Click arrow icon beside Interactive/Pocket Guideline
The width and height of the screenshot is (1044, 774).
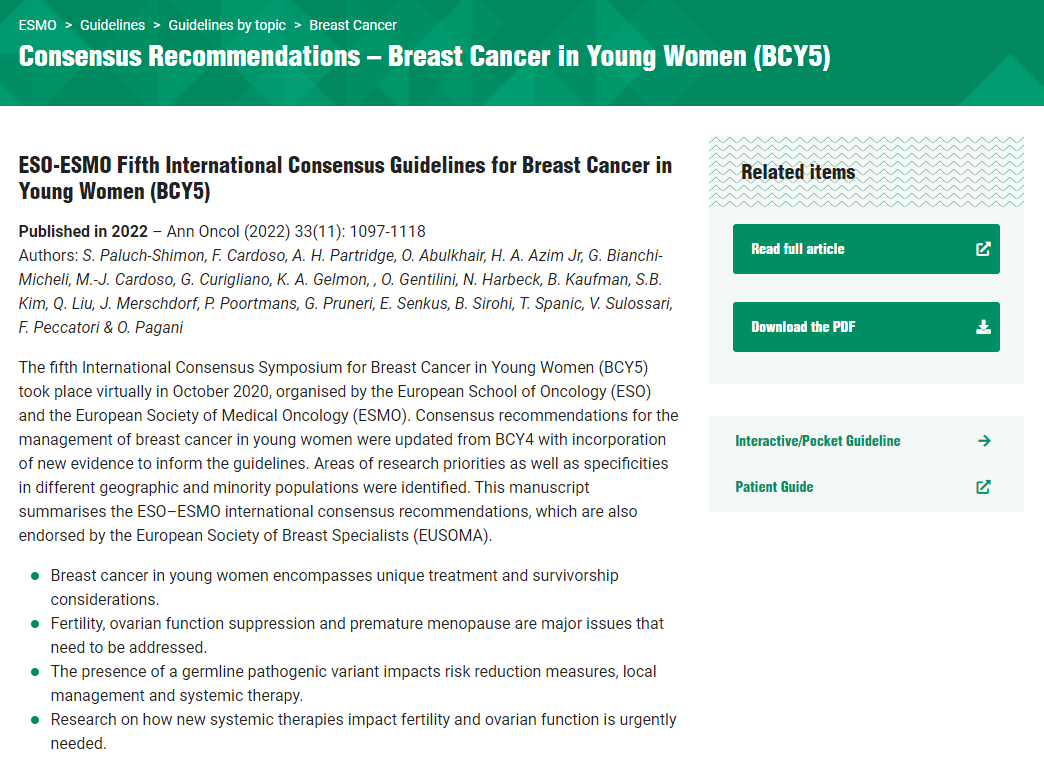coord(984,441)
